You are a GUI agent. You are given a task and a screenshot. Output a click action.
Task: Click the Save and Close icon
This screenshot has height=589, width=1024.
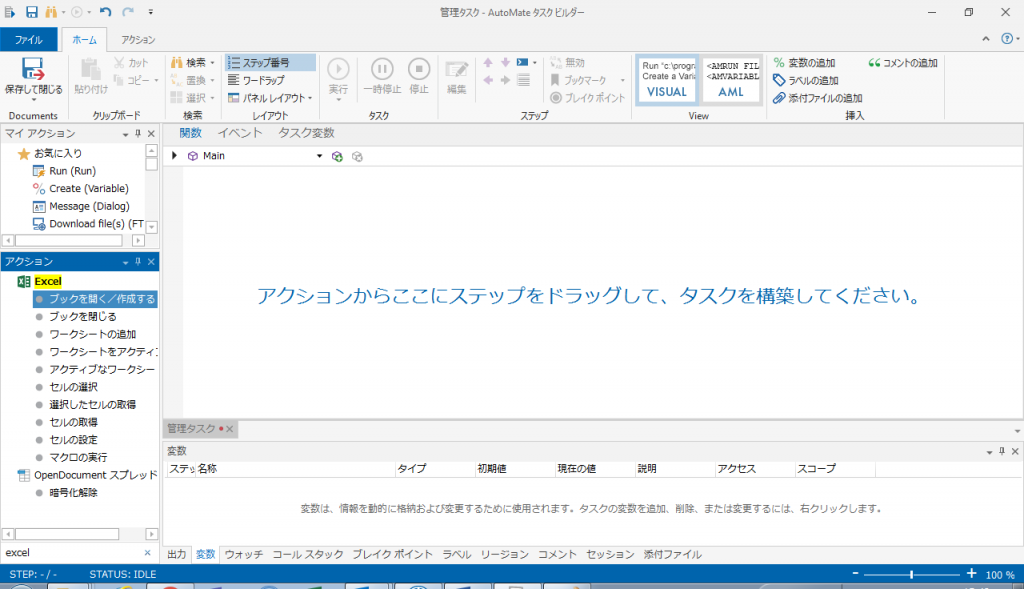[x=33, y=69]
